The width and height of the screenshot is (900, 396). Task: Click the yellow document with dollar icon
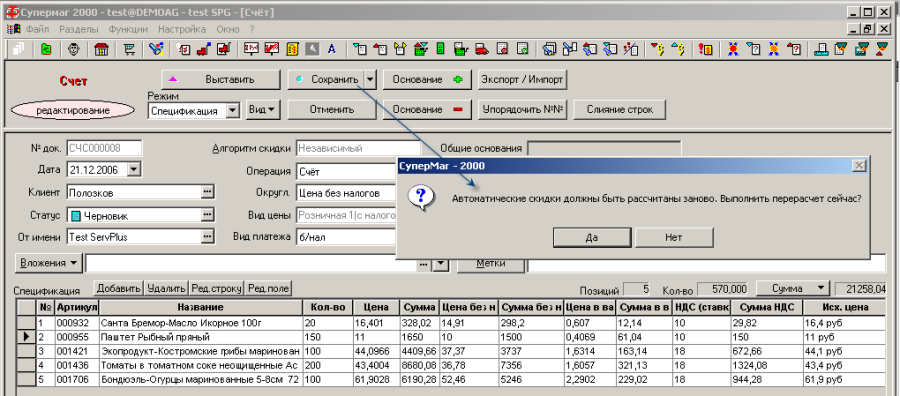293,49
